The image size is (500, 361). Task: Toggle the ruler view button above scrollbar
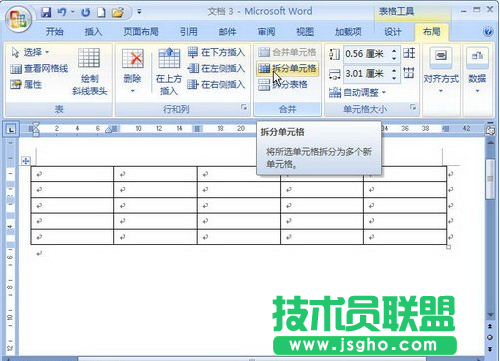pyautogui.click(x=490, y=130)
